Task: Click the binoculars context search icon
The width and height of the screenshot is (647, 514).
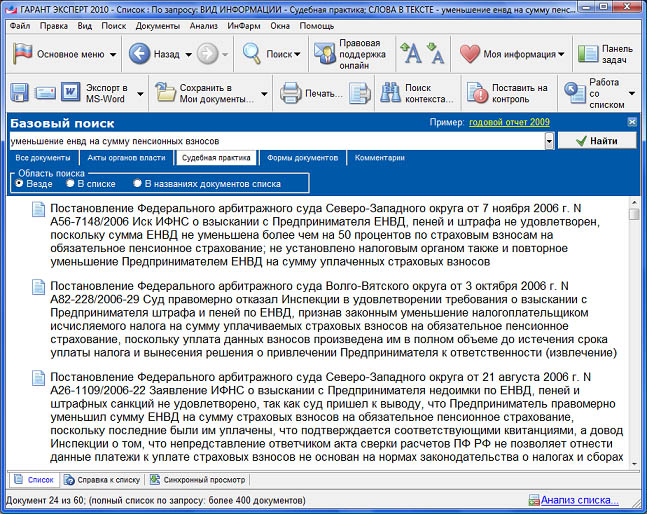Action: coord(390,94)
